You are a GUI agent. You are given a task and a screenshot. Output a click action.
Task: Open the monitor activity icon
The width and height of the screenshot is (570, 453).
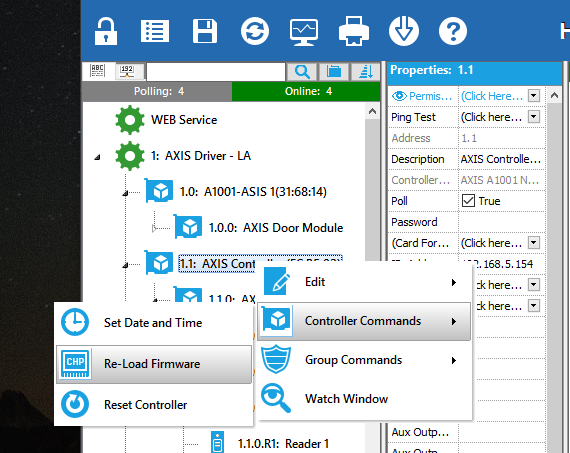(x=304, y=32)
